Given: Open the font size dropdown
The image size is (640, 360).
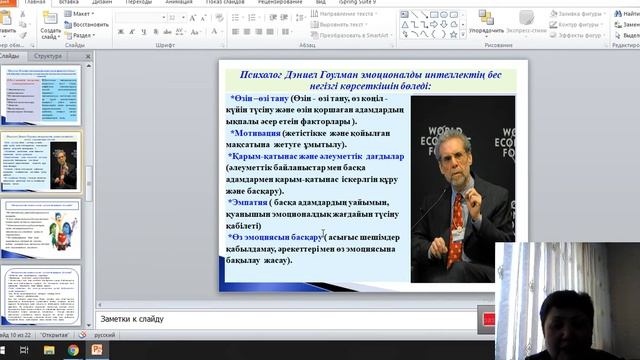Looking at the screenshot, I should 183,18.
